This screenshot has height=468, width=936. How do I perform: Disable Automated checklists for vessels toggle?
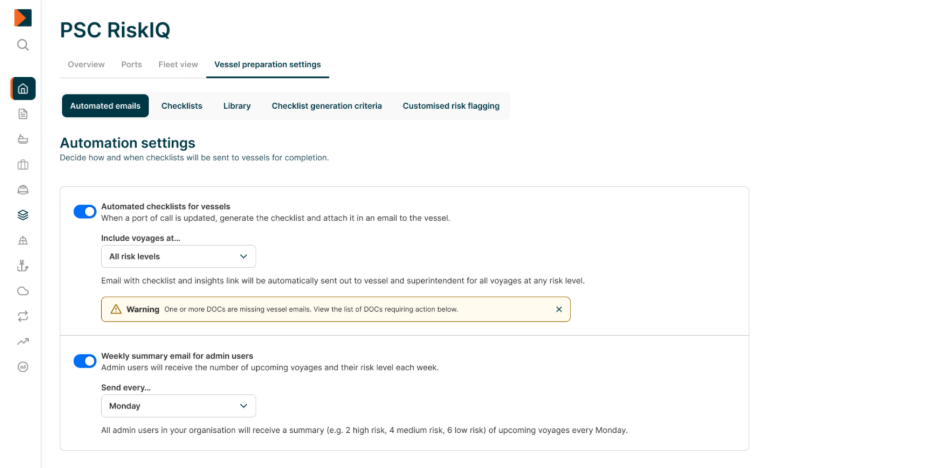[85, 211]
